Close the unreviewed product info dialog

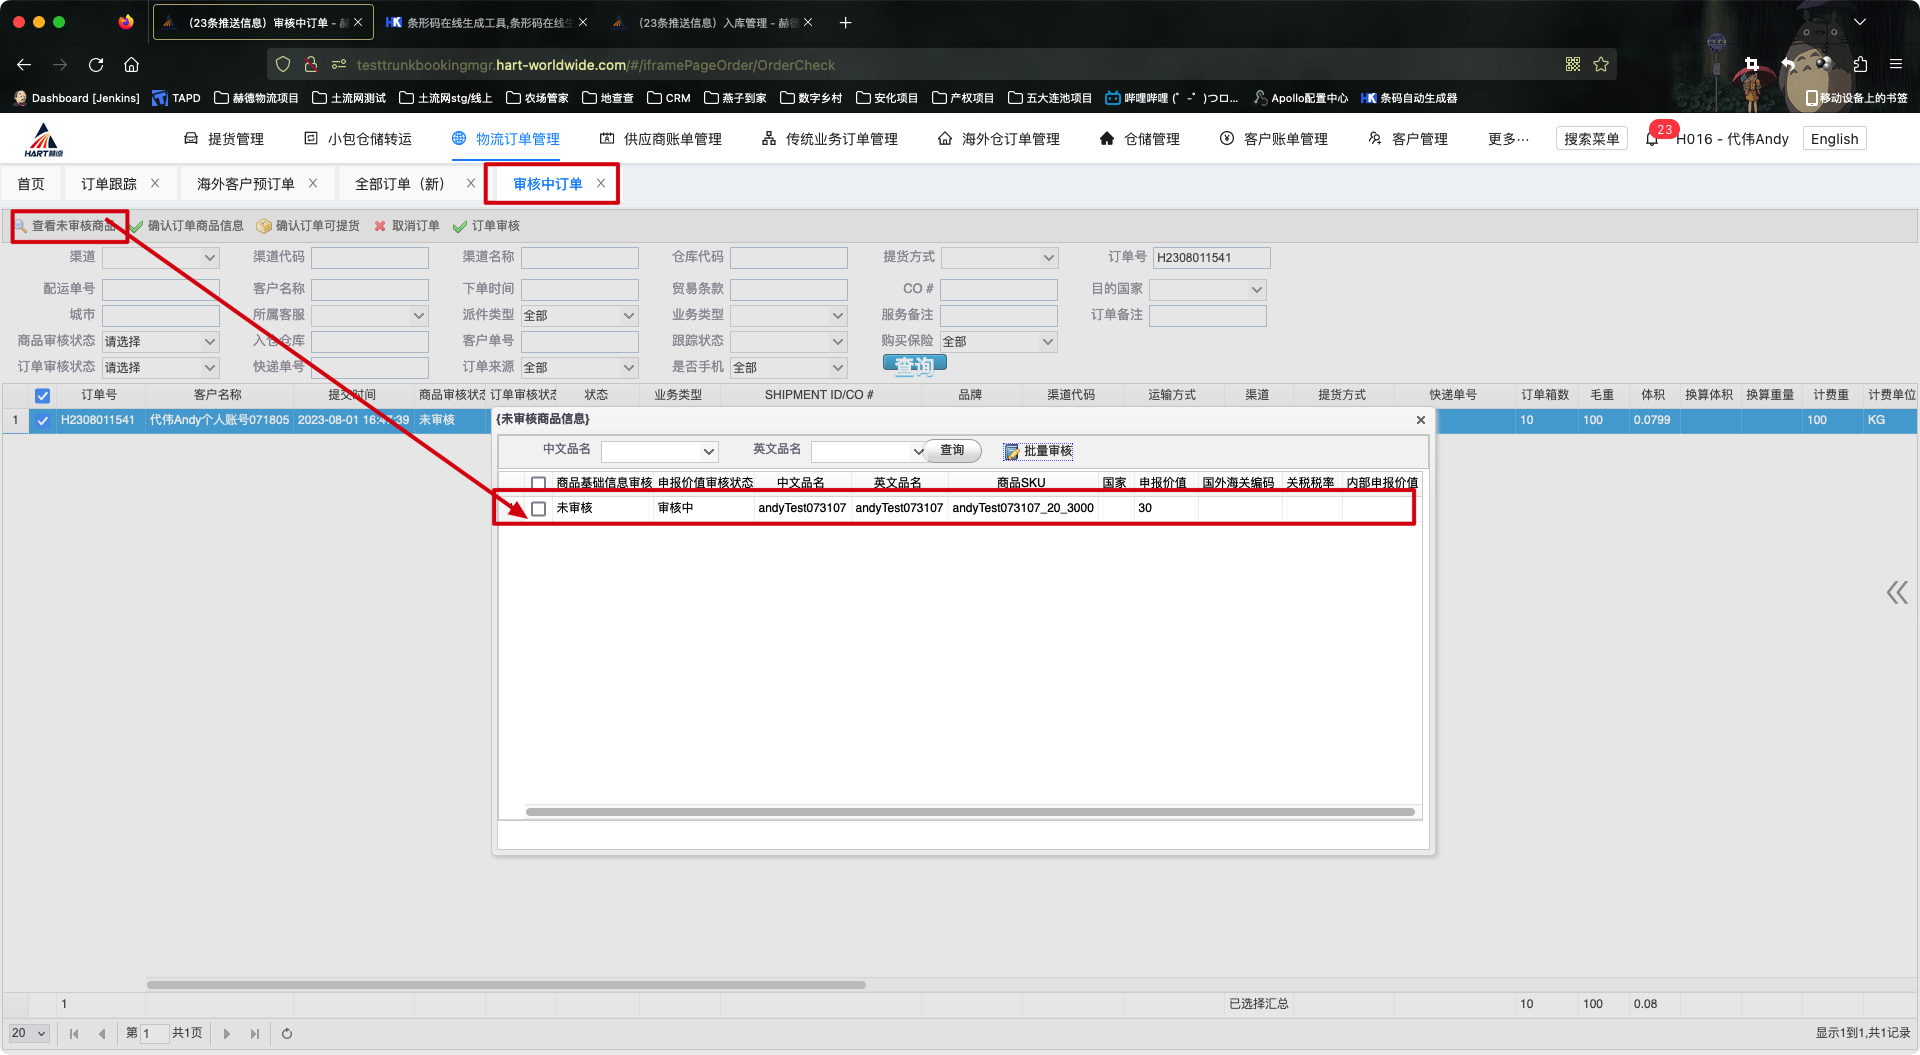[1420, 420]
